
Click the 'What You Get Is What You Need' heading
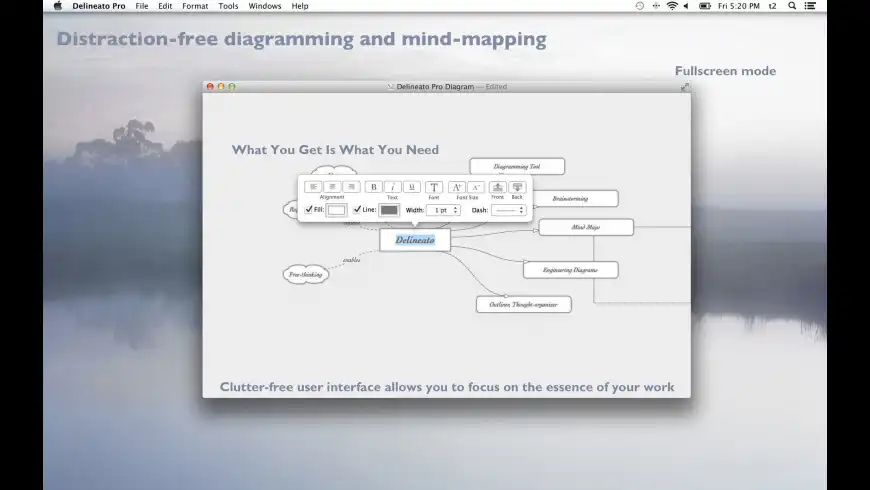click(335, 150)
